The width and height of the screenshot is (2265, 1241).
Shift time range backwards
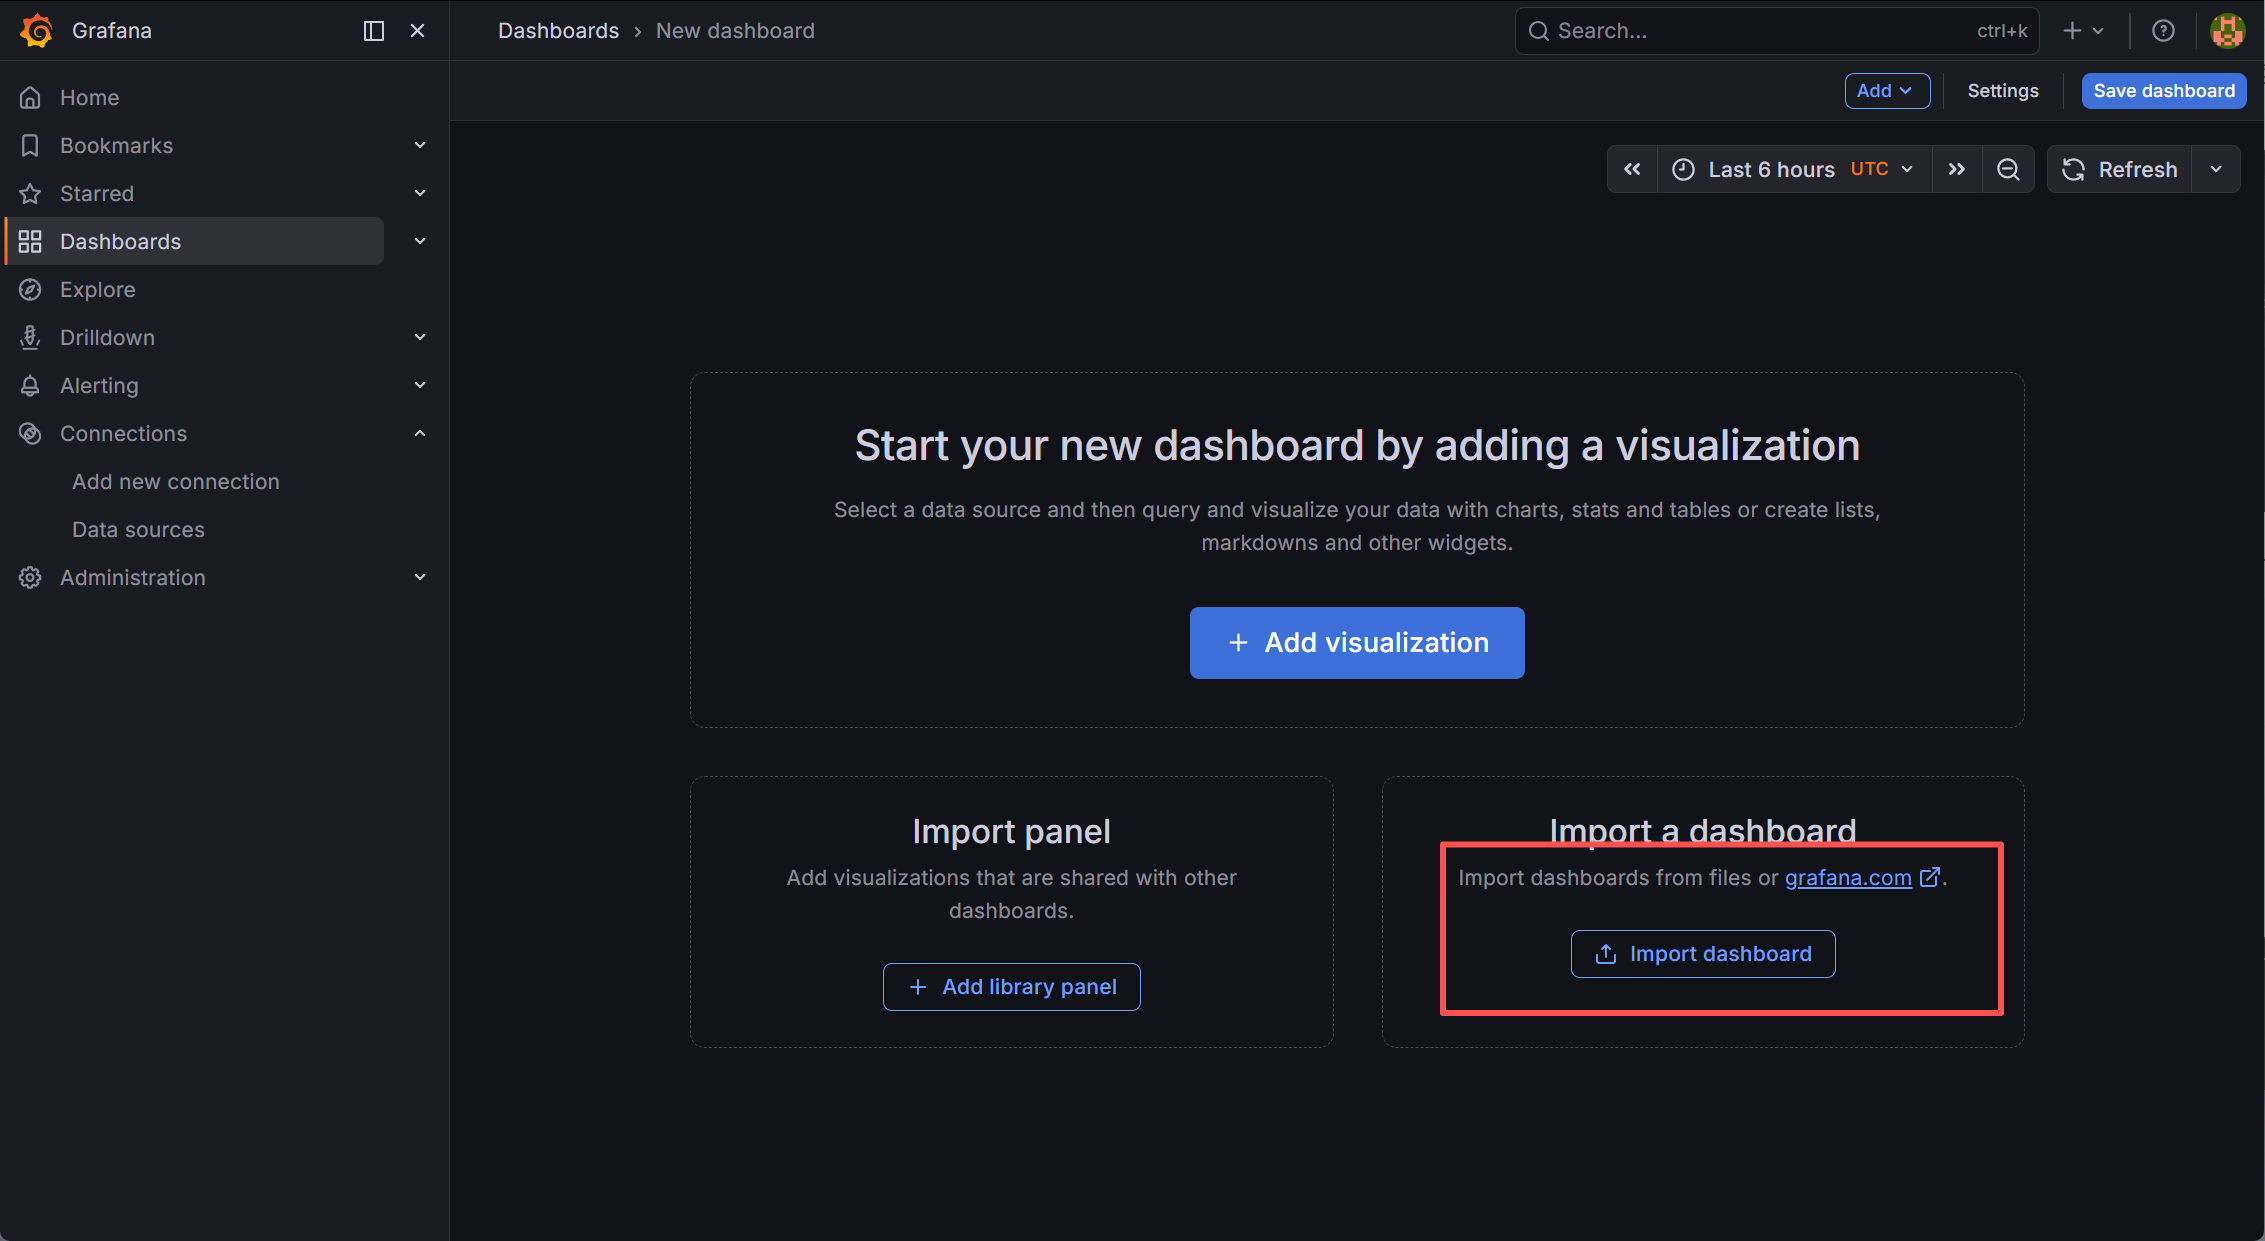click(1632, 170)
